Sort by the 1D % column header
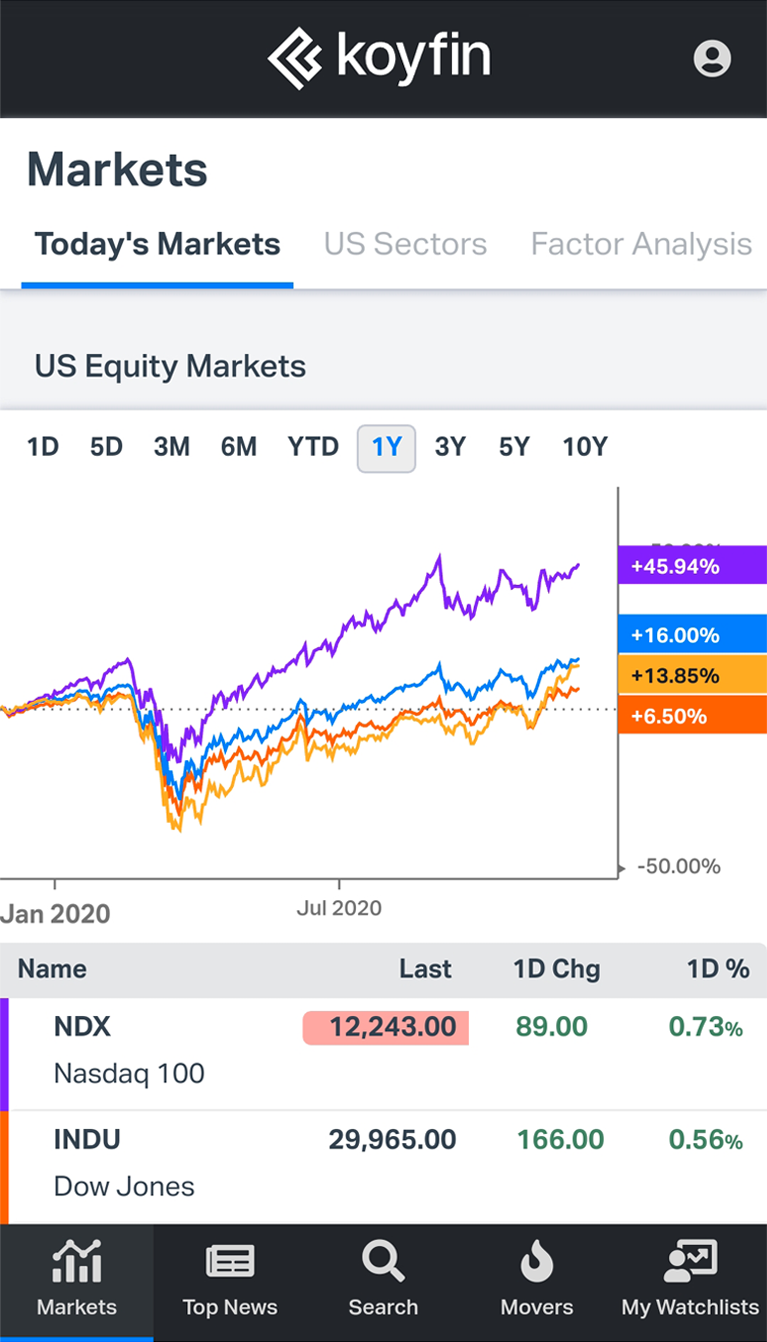The height and width of the screenshot is (1342, 767). pos(717,969)
